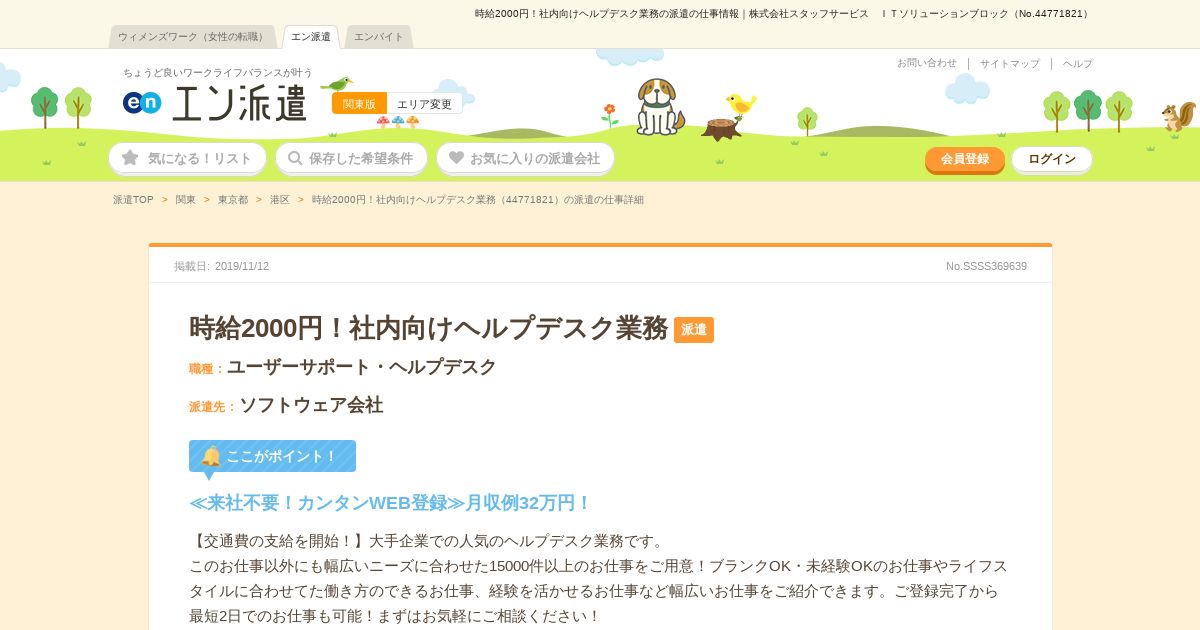This screenshot has height=630, width=1200.
Task: Open the エンバイト tab
Action: click(379, 37)
